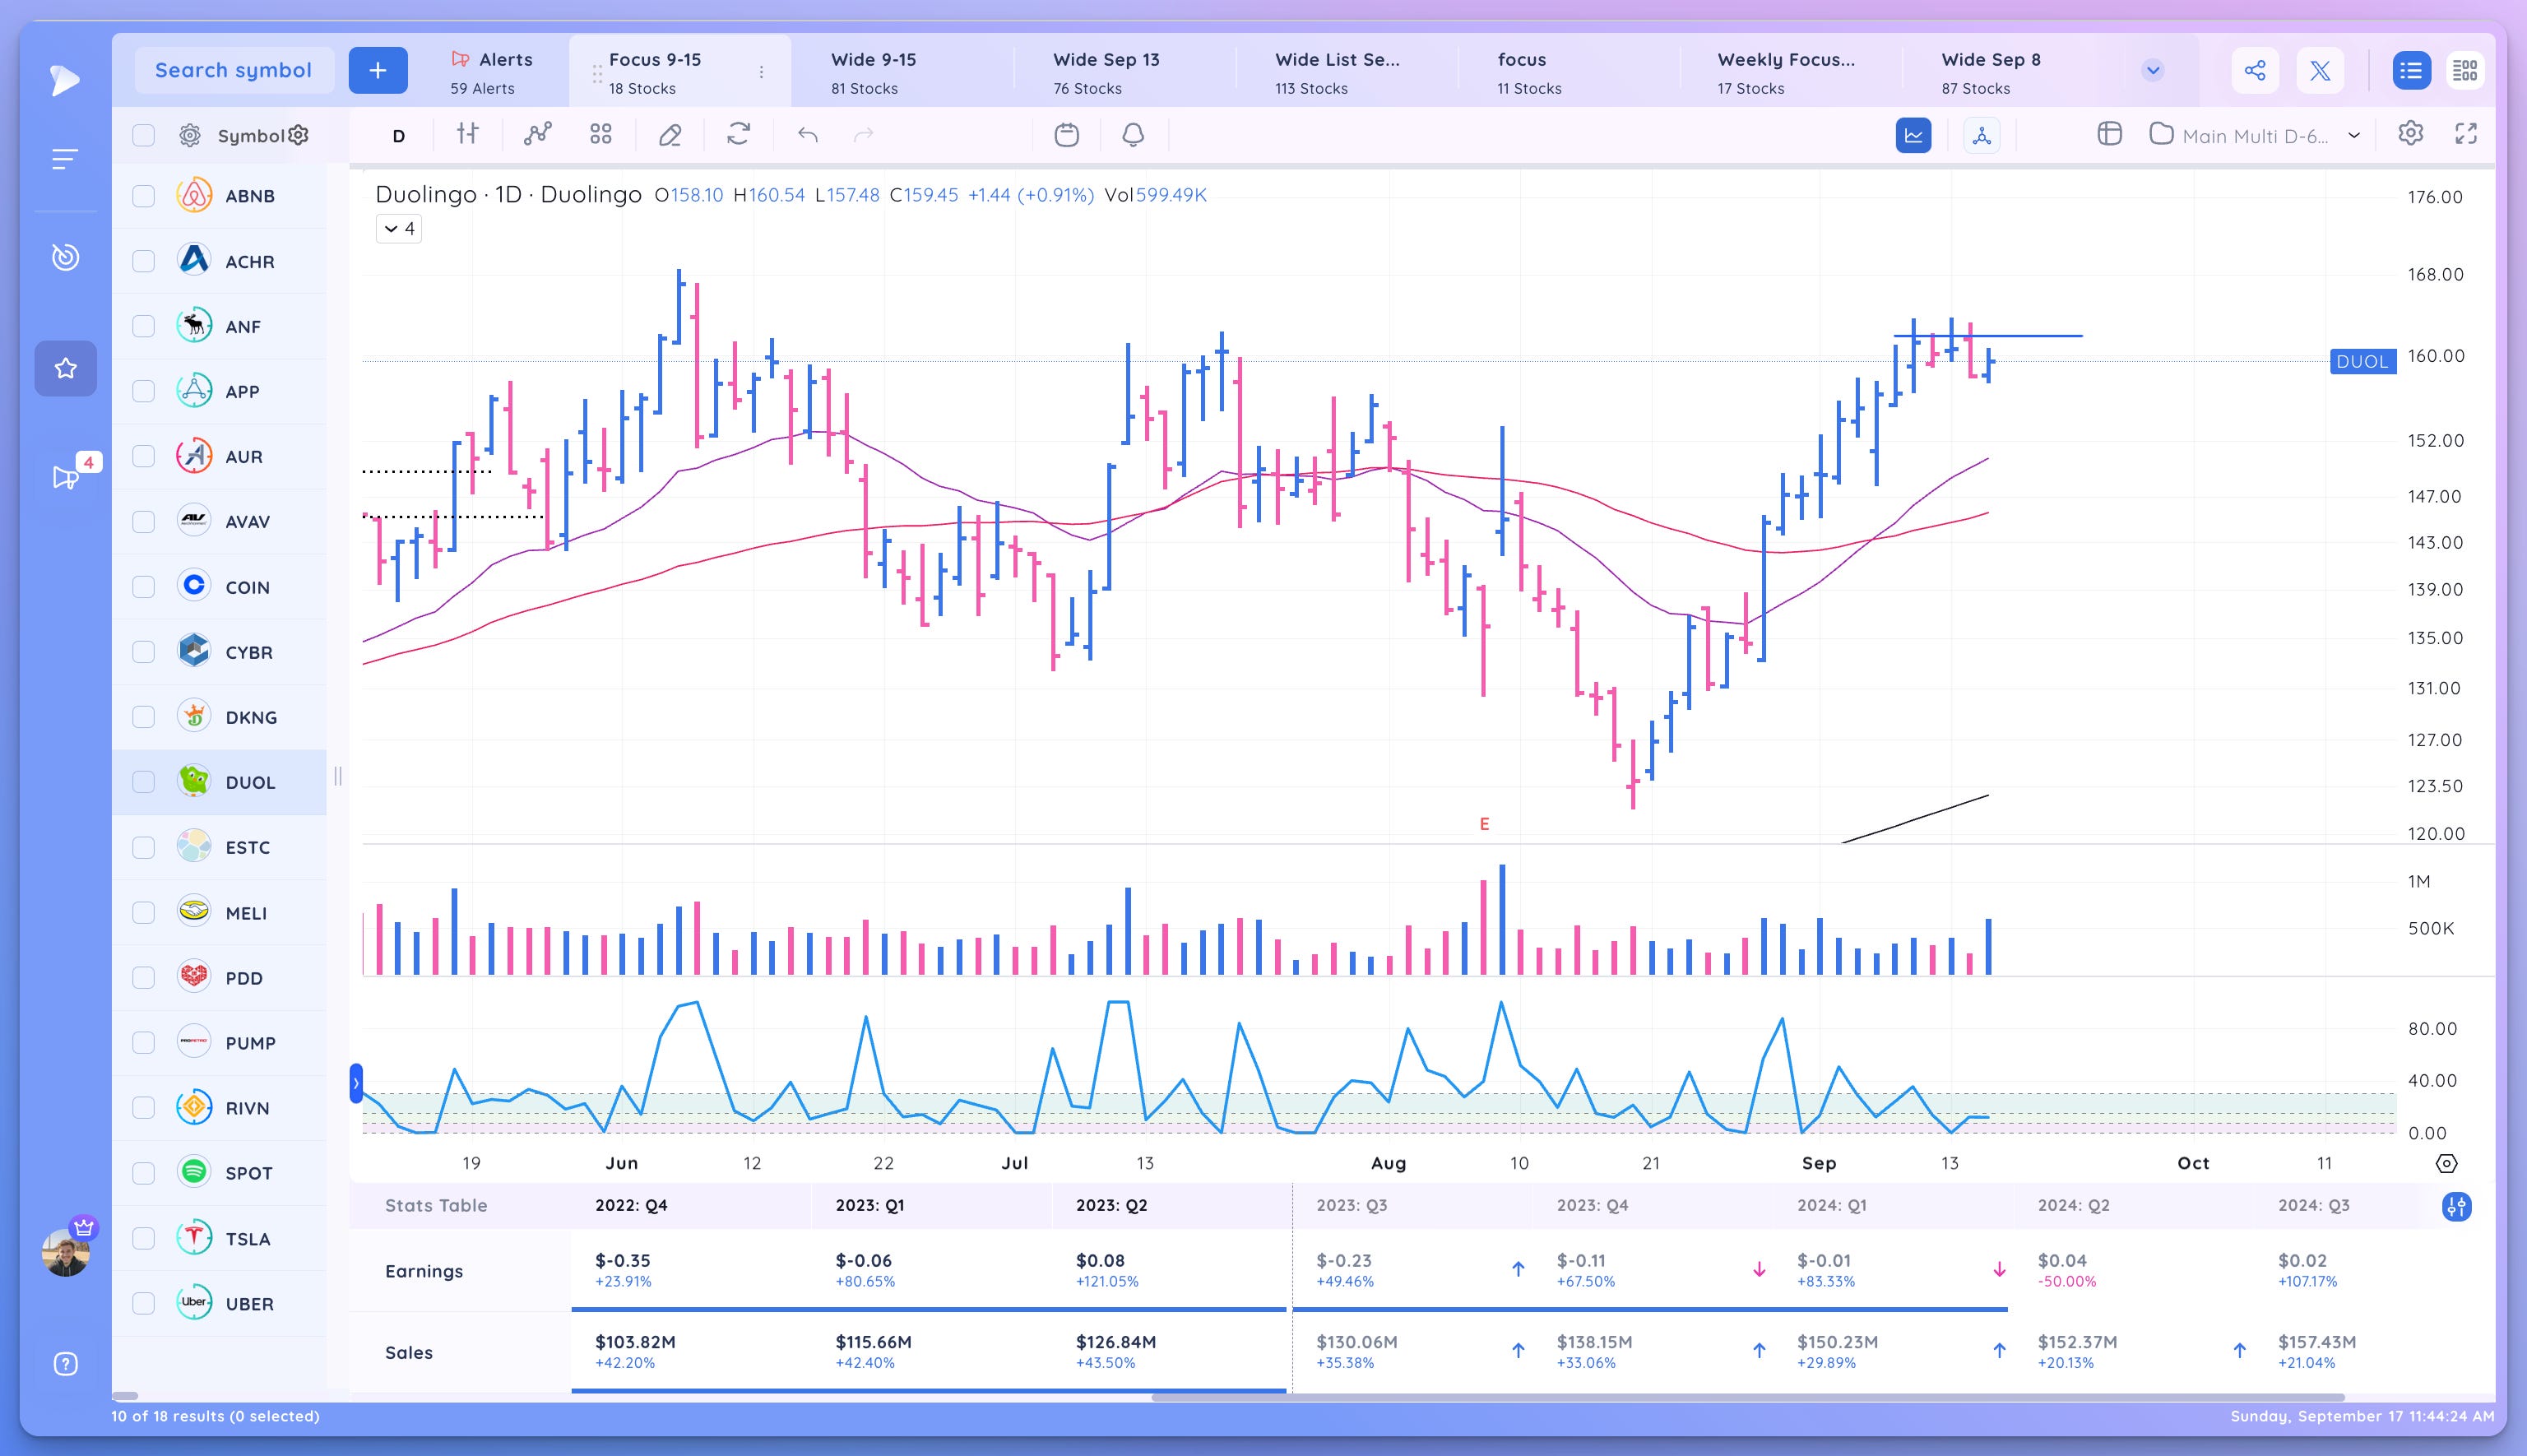Check the COIN row checkbox
Viewport: 2527px width, 1456px height.
coord(144,587)
